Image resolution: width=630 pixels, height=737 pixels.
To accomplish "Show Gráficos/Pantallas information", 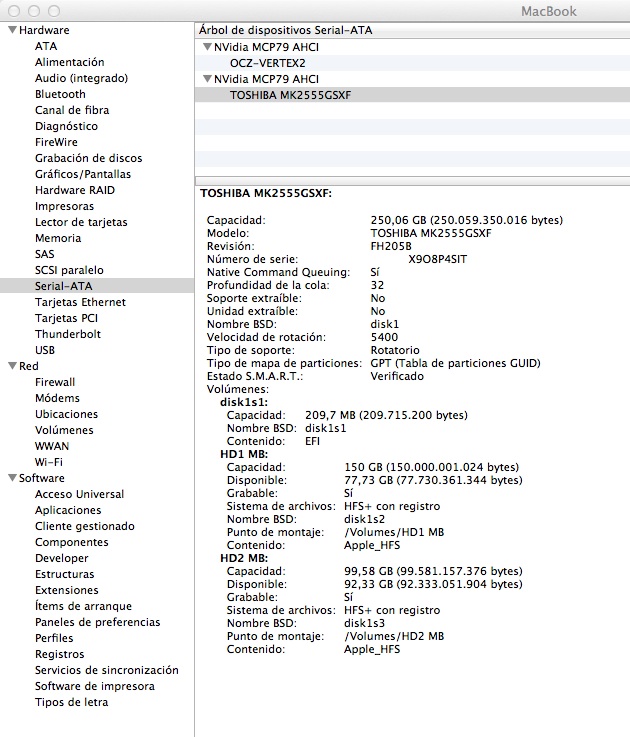I will (82, 174).
